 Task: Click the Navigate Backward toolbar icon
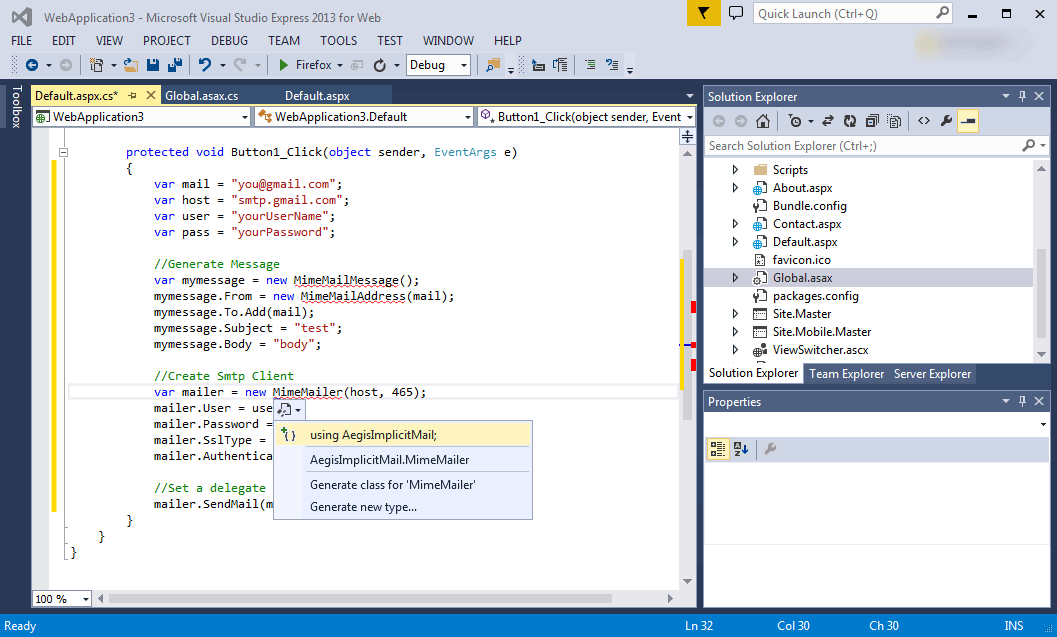(x=32, y=65)
